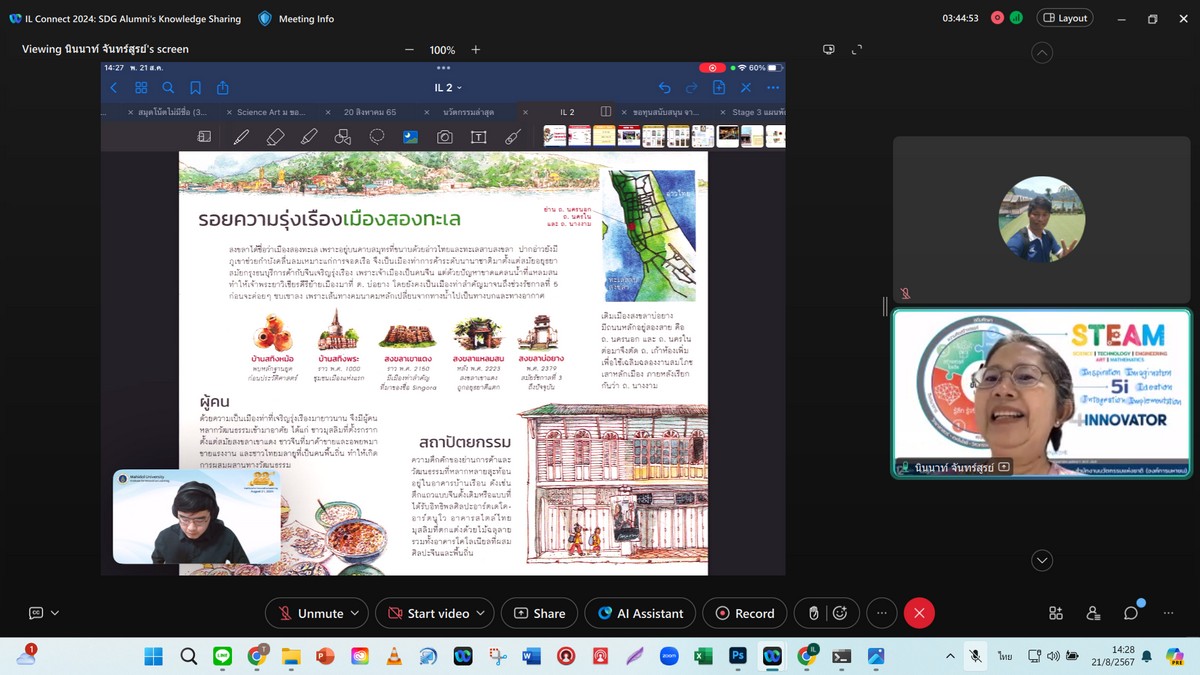Open the Participants panel
The height and width of the screenshot is (675, 1200).
(x=1093, y=613)
